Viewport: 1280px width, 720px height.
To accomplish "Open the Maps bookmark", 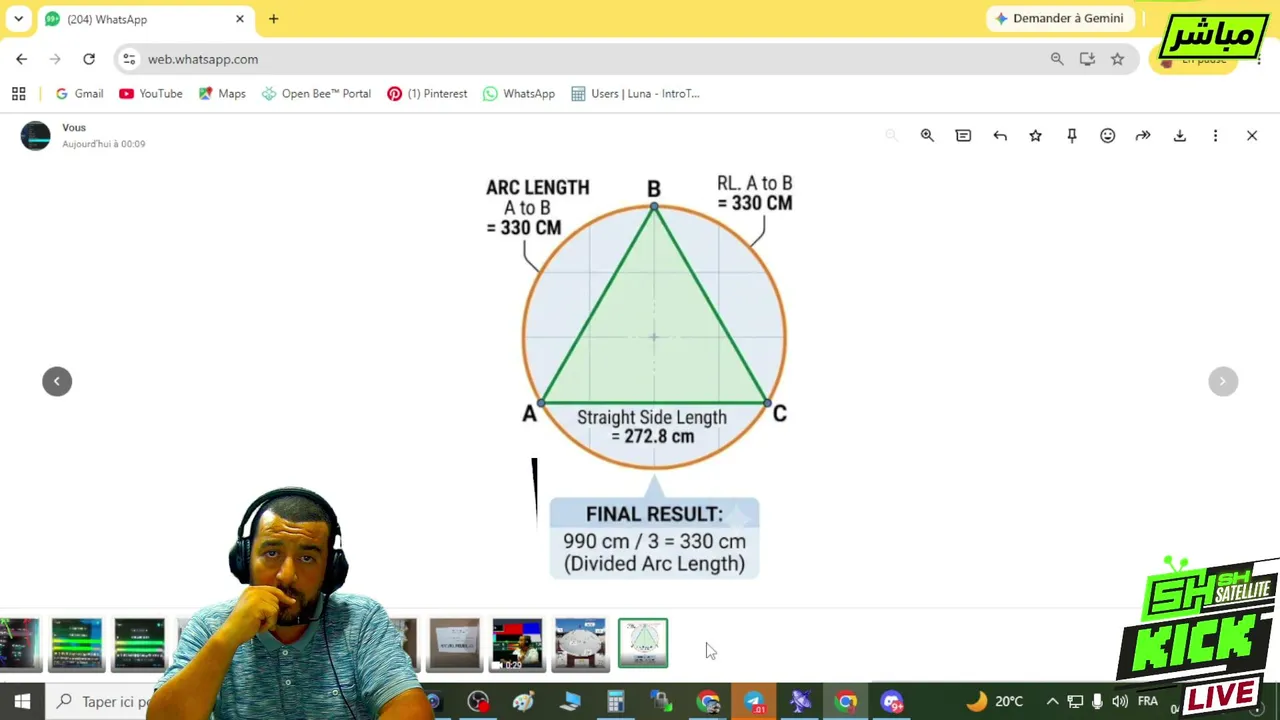I will [222, 94].
